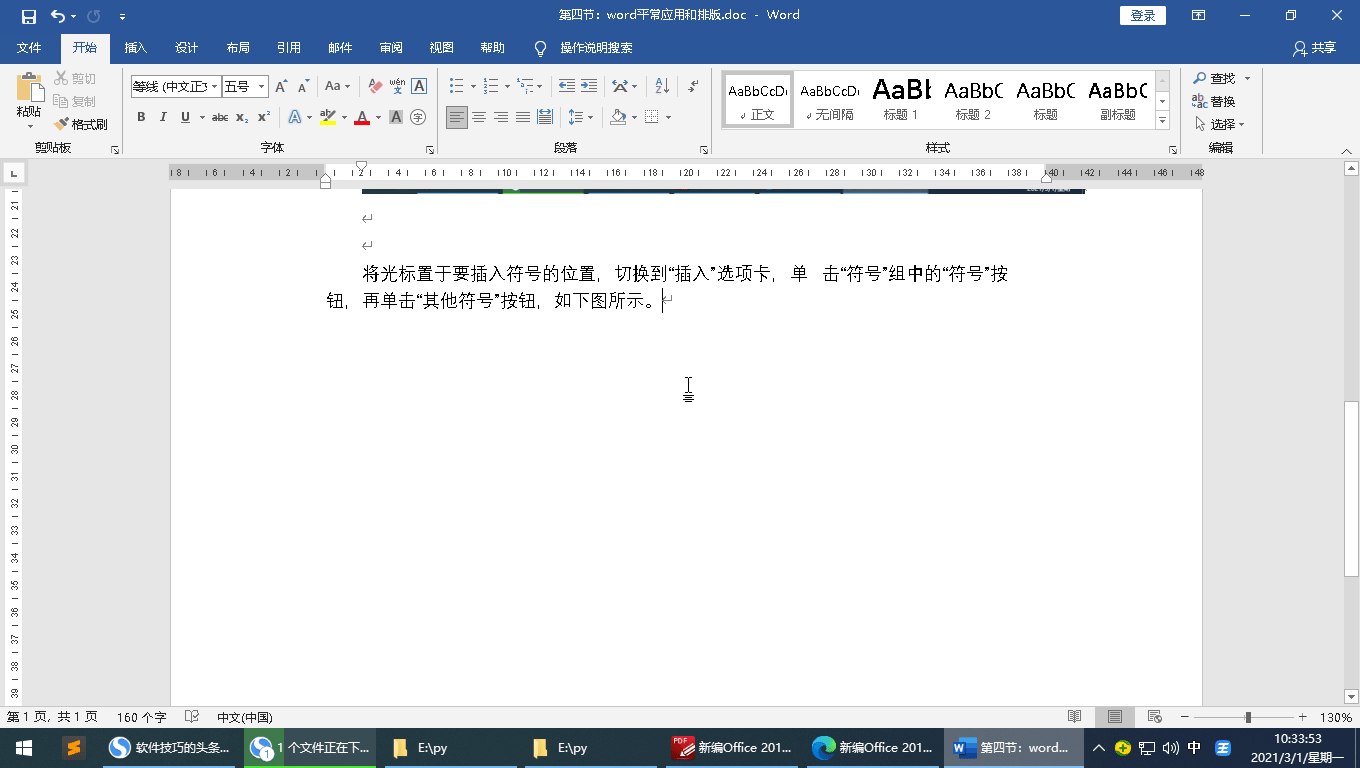Toggle strikethrough formatting
Viewport: 1360px width, 768px height.
(x=220, y=117)
